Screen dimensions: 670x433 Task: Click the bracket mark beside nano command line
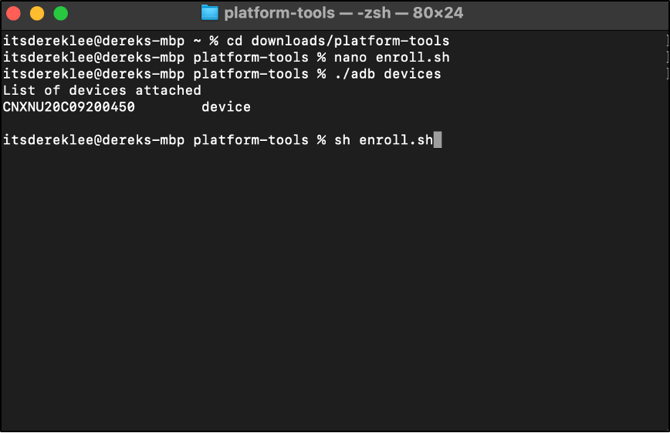[667, 57]
